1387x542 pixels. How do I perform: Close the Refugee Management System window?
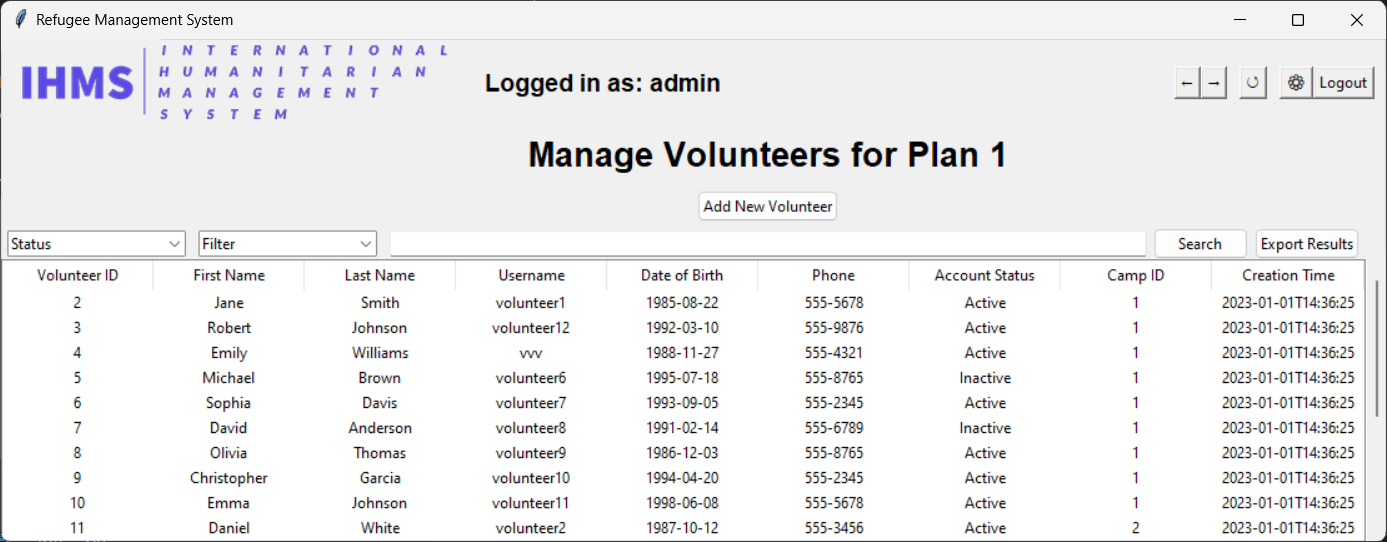(1357, 20)
